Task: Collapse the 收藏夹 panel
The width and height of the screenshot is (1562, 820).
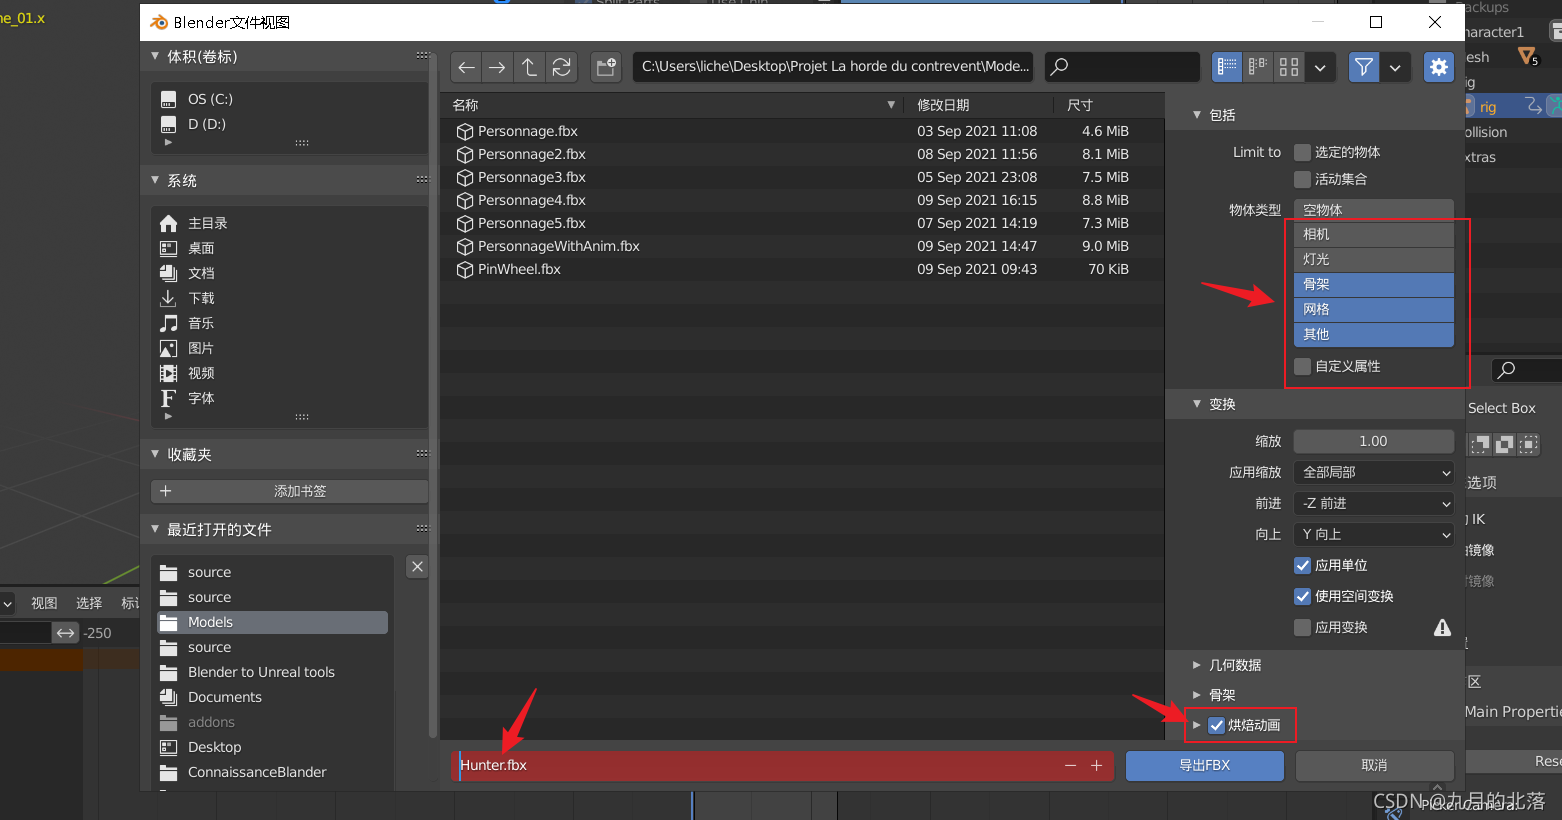Action: click(x=155, y=454)
